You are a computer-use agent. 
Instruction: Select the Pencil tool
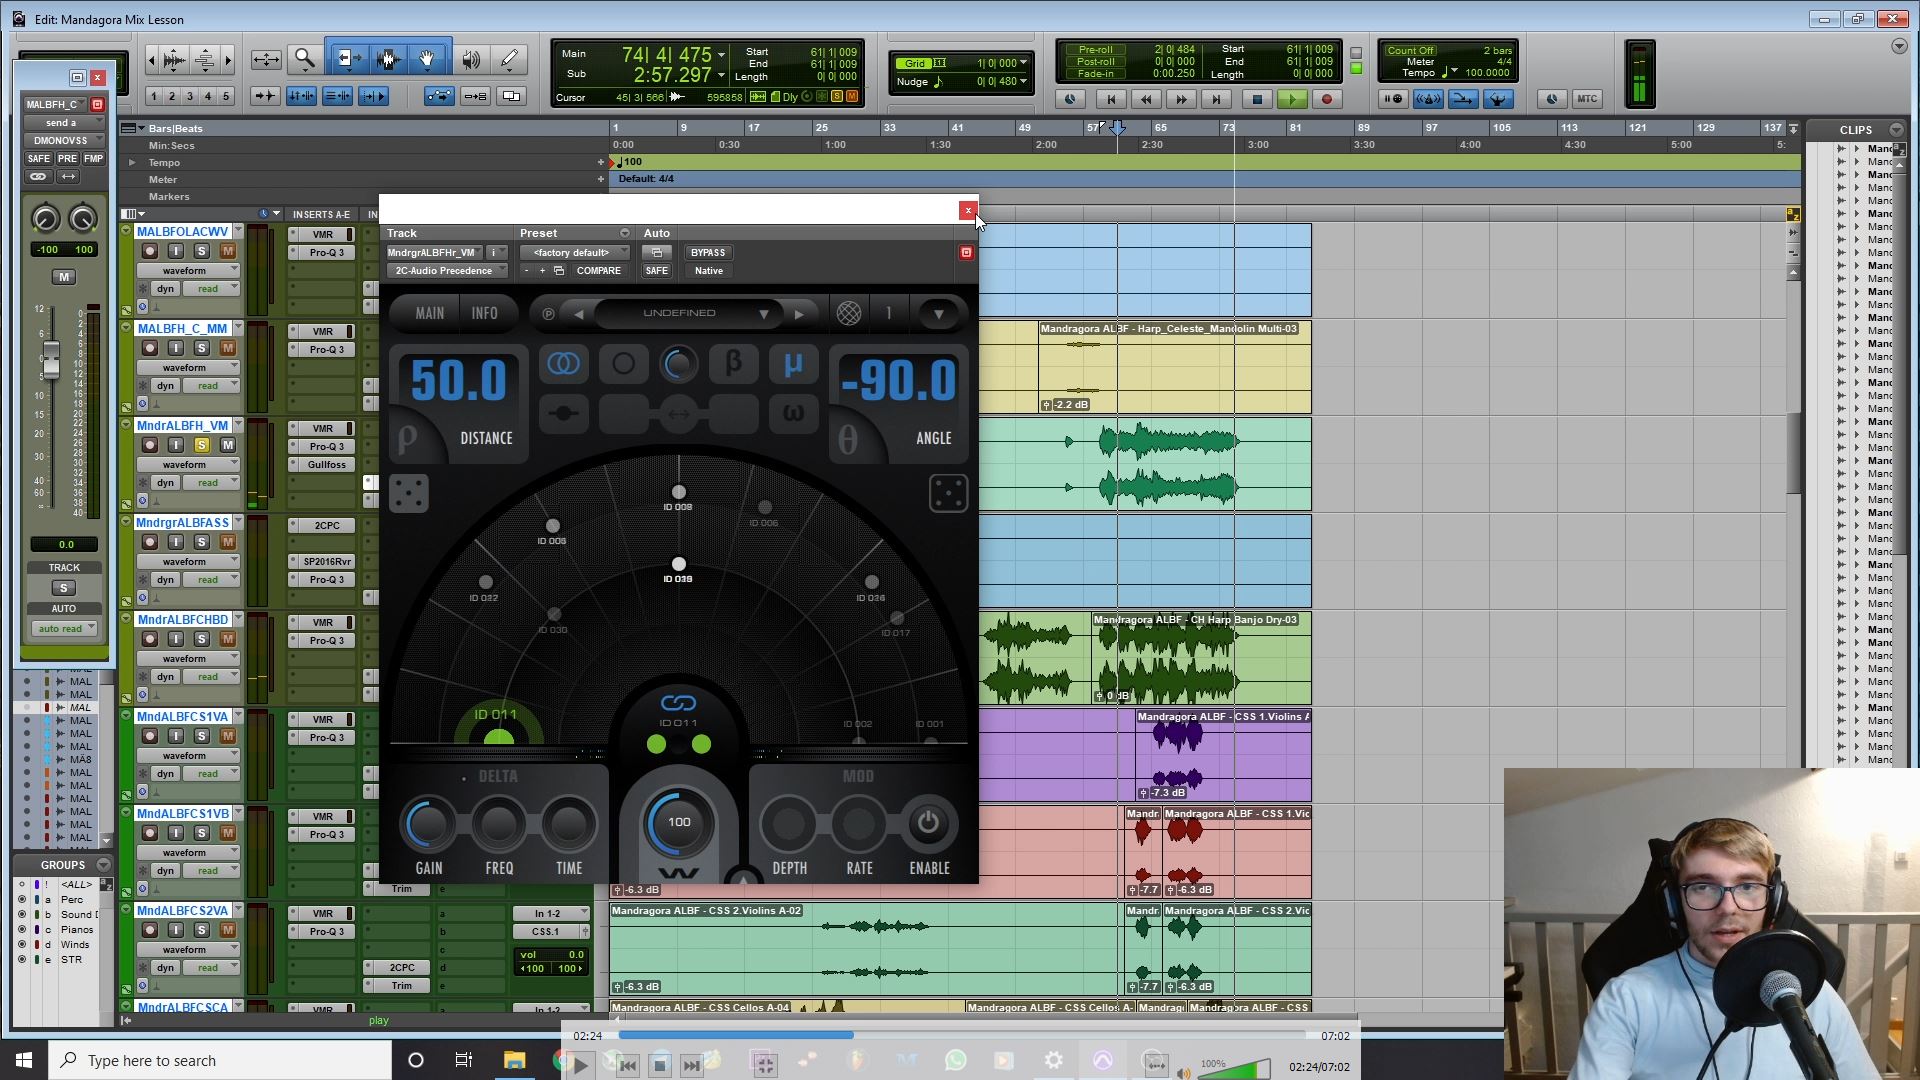coord(509,59)
